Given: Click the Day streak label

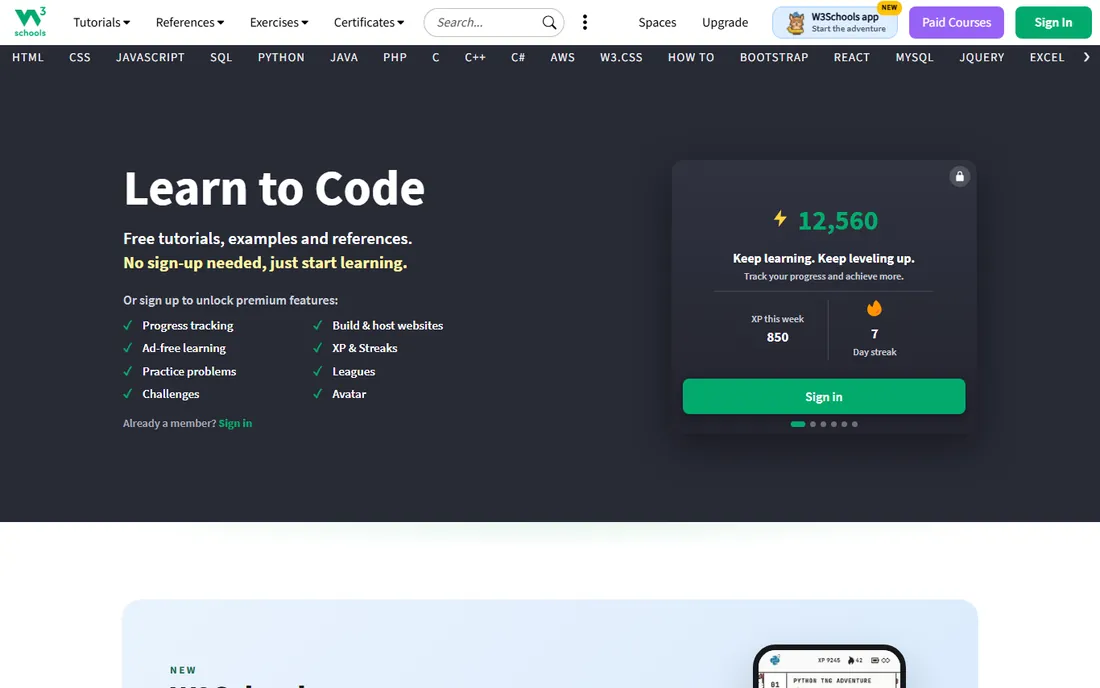Looking at the screenshot, I should coord(874,352).
